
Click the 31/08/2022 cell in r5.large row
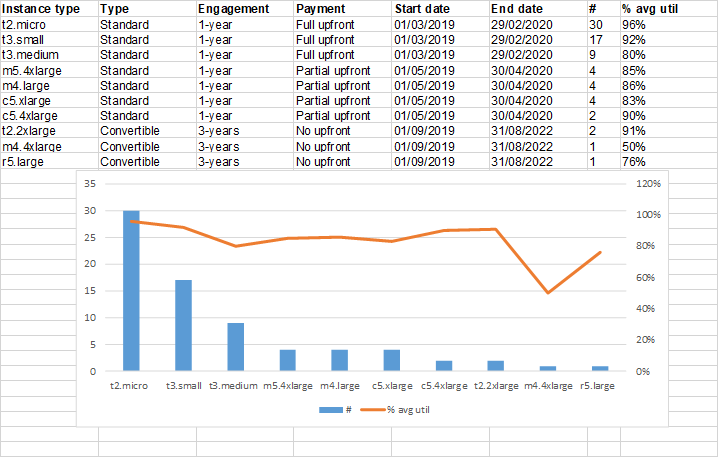point(538,162)
